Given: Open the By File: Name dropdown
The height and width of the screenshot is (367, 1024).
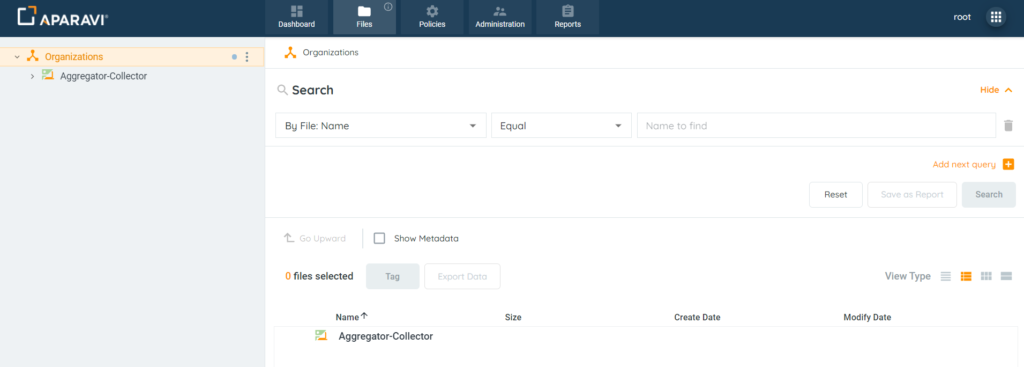Looking at the screenshot, I should (x=381, y=125).
